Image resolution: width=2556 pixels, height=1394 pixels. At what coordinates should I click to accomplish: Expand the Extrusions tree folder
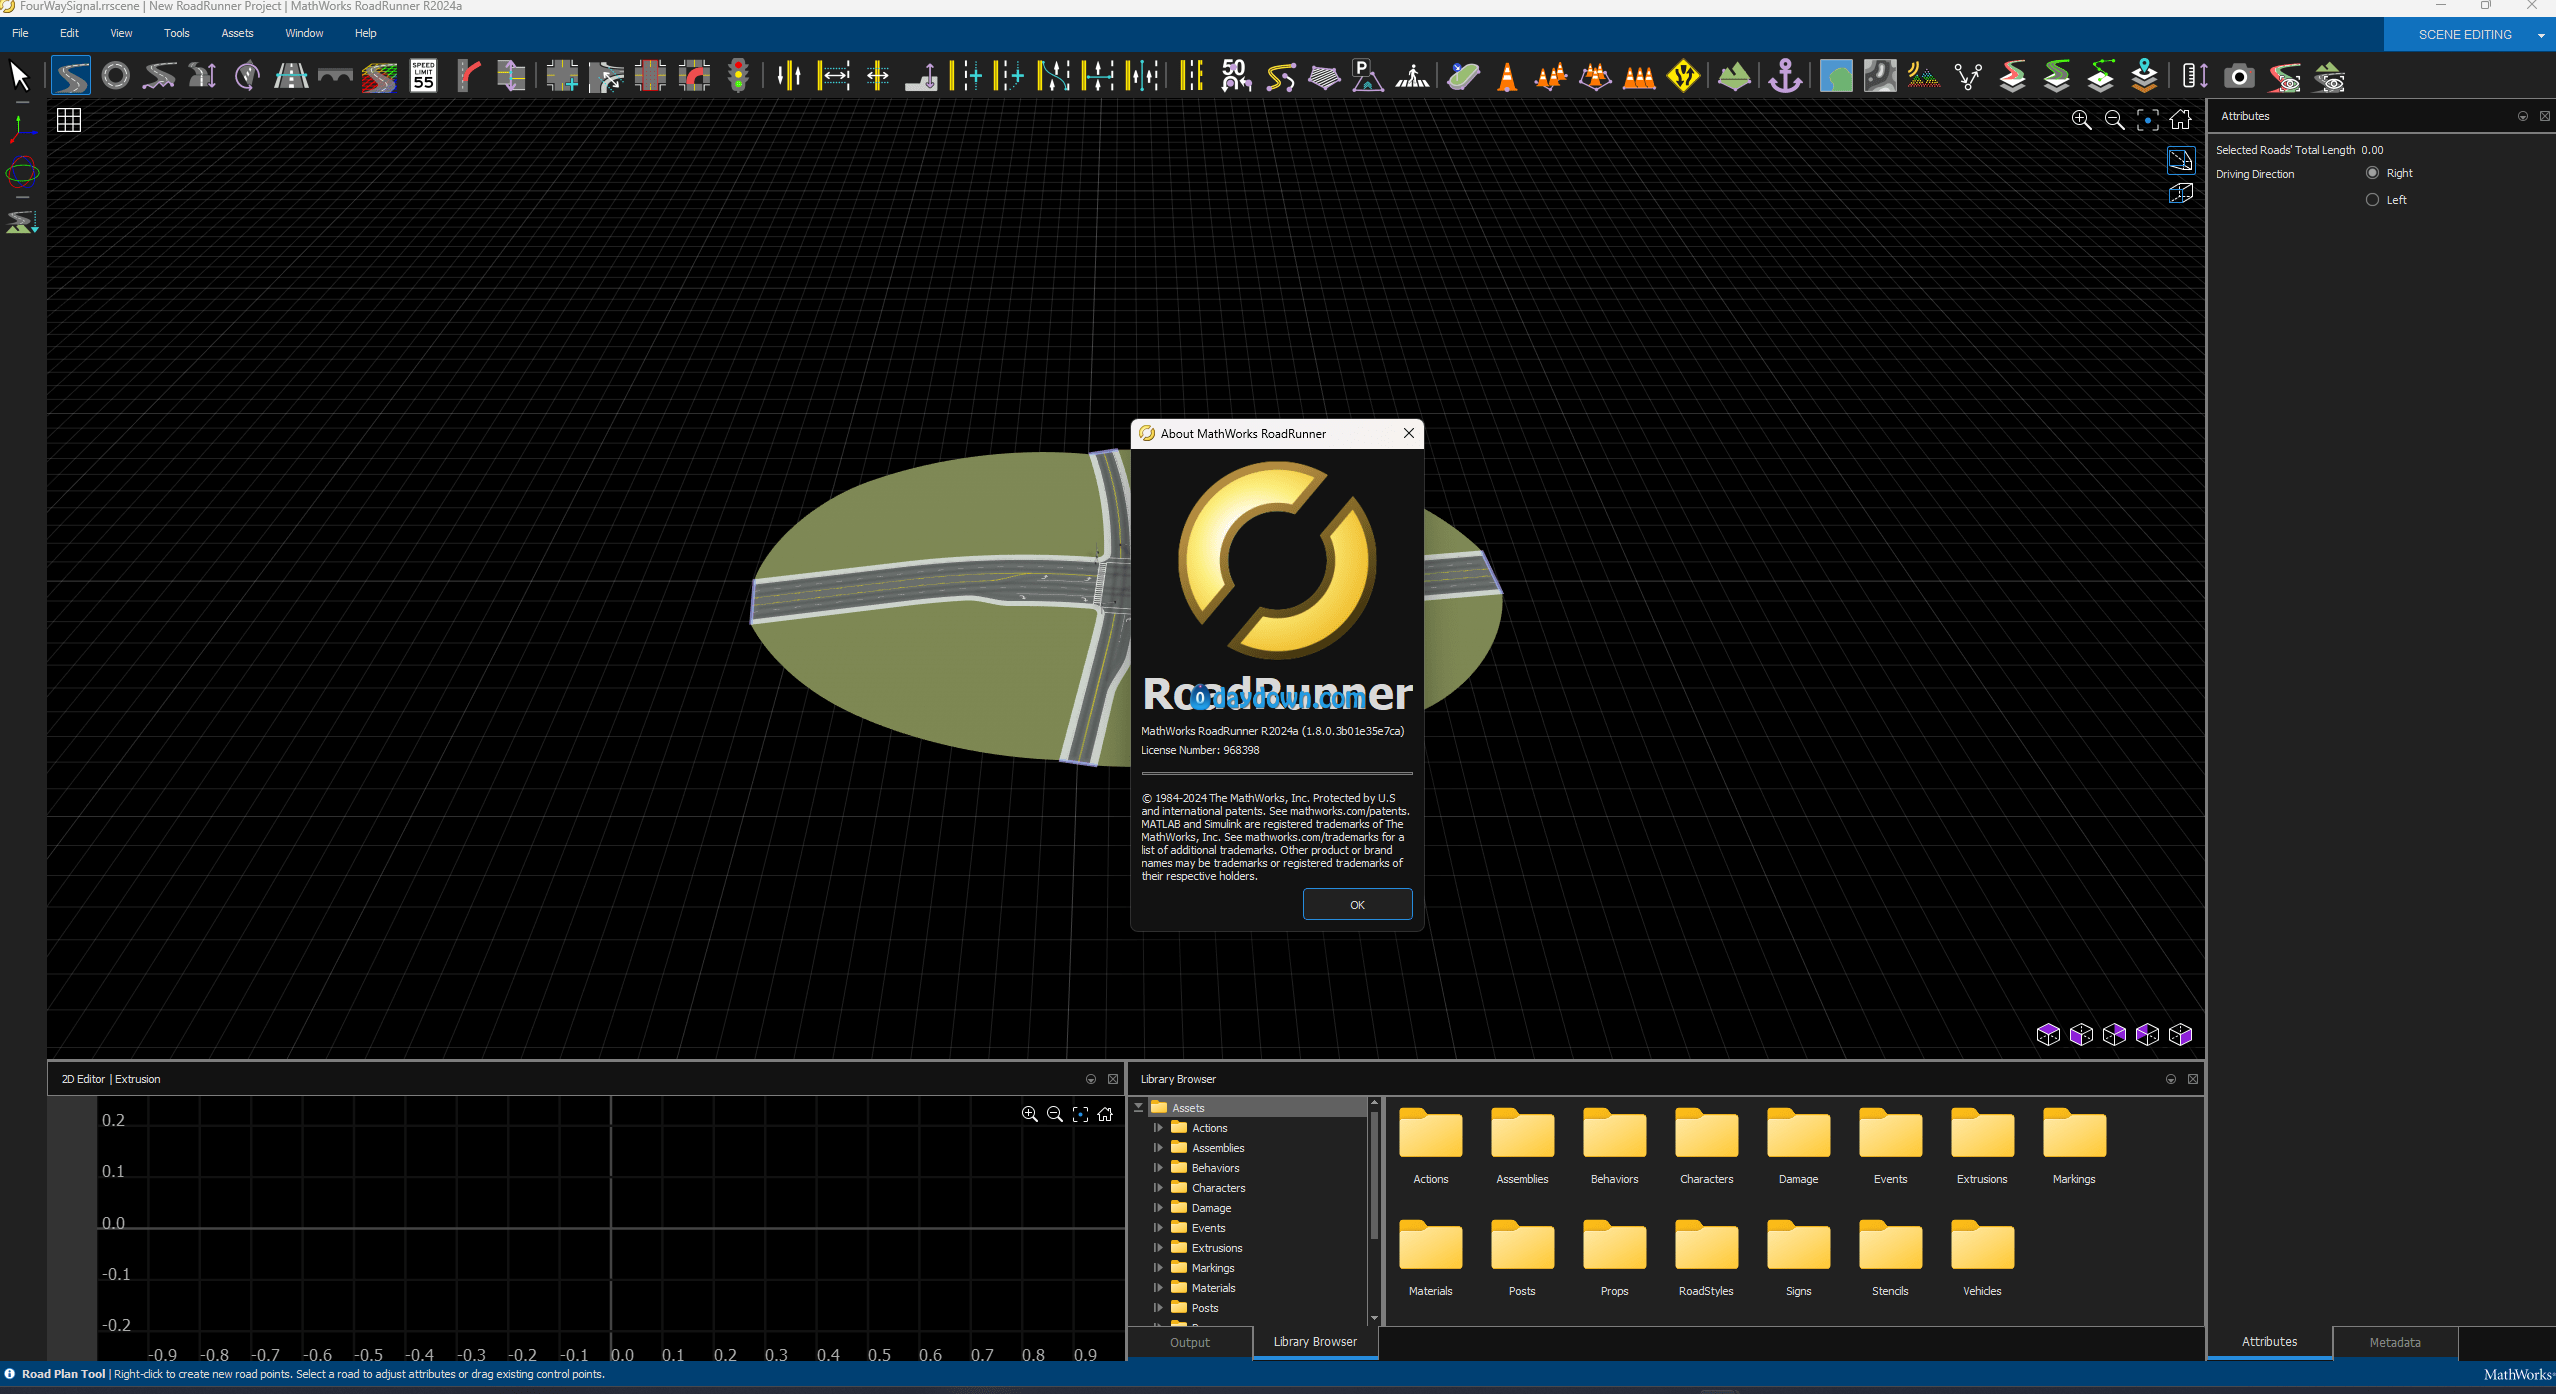1158,1248
